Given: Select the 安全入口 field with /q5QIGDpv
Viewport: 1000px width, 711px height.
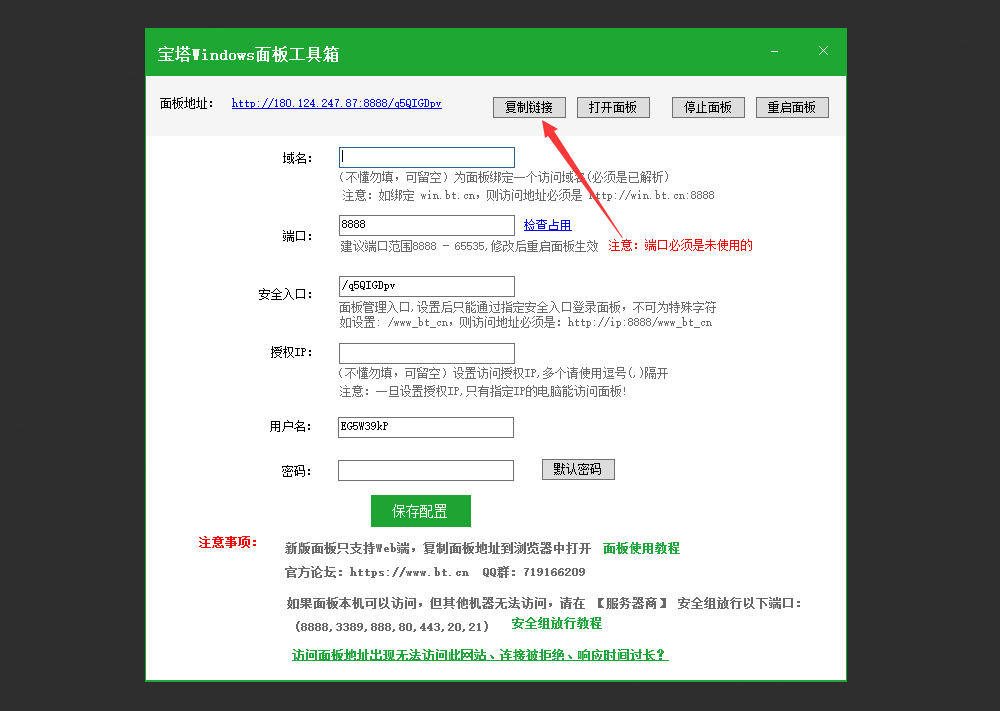Looking at the screenshot, I should click(427, 286).
